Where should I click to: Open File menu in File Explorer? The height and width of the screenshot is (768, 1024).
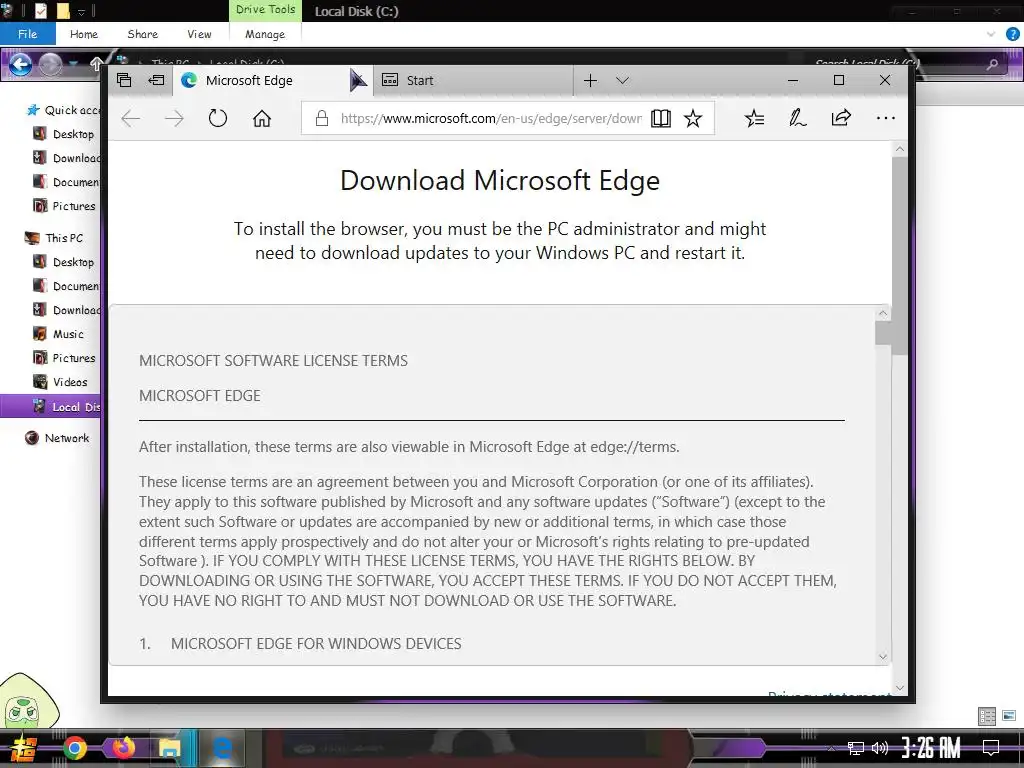click(x=27, y=34)
